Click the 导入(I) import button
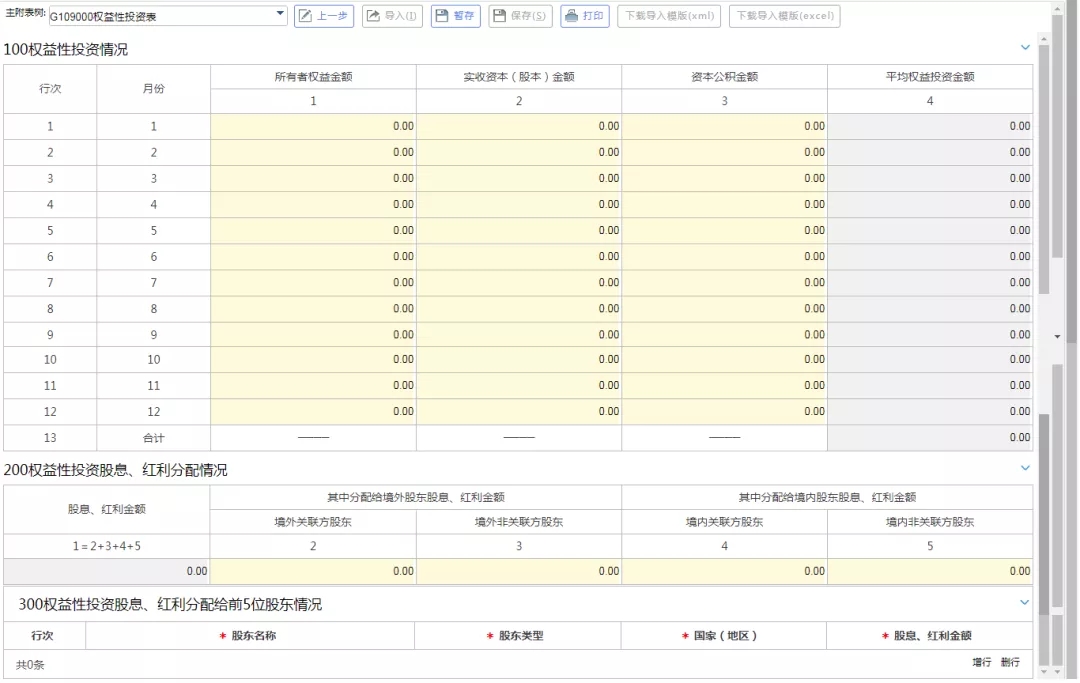The width and height of the screenshot is (1080, 683). coord(392,16)
